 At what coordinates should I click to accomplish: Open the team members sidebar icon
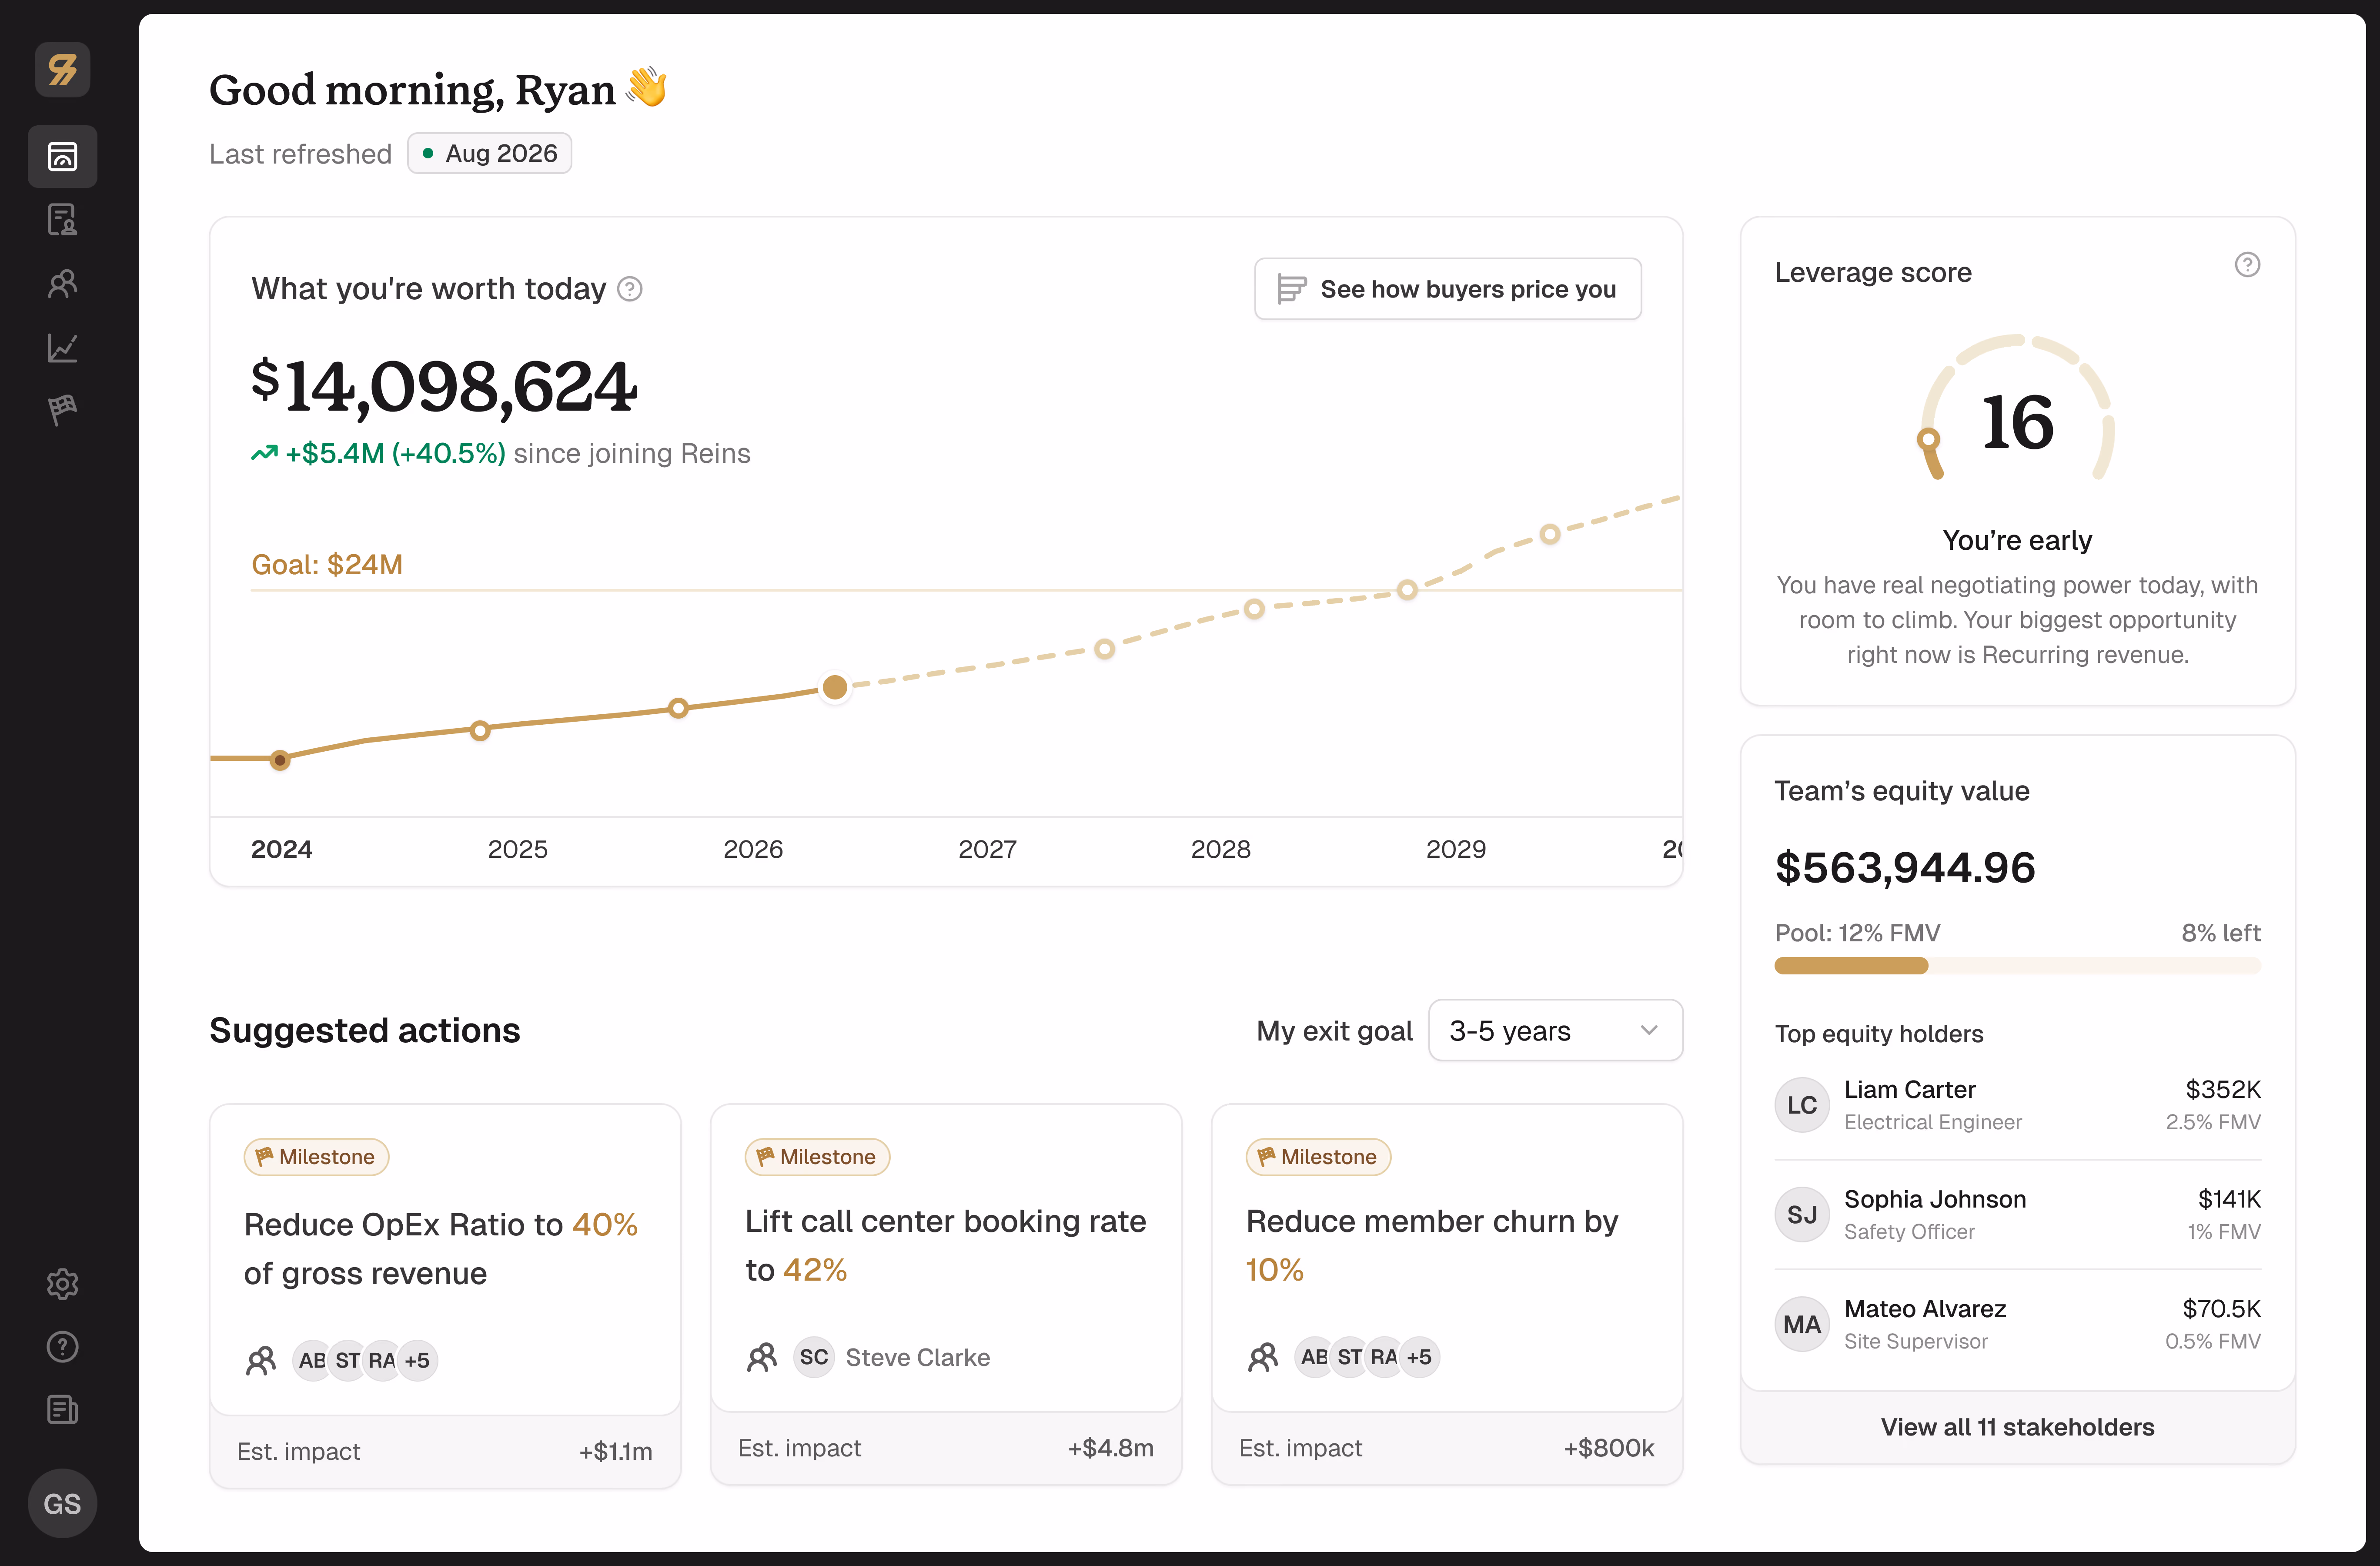coord(62,283)
